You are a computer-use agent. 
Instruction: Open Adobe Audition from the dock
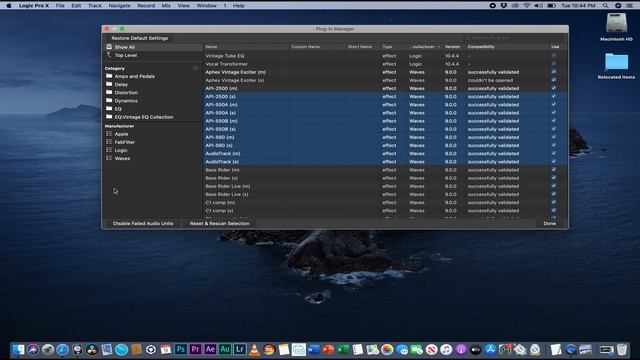[x=224, y=349]
